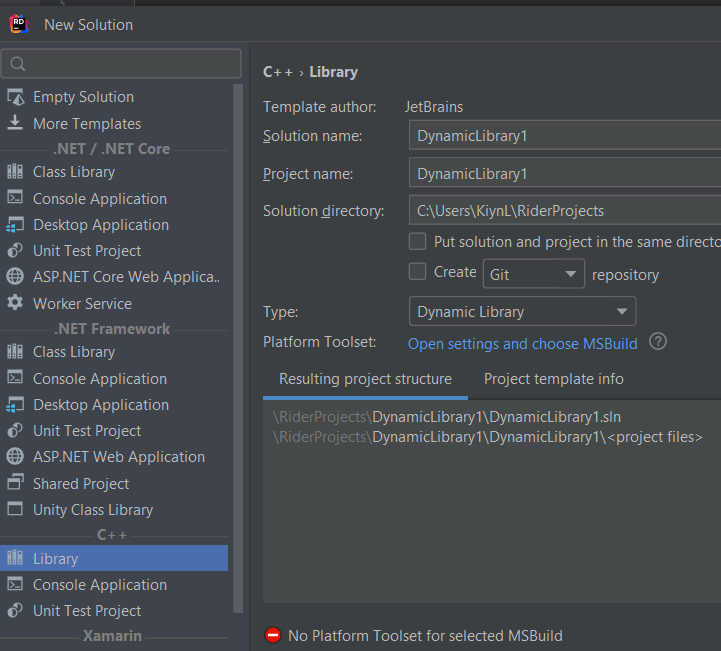
Task: Switch to the Project template info tab
Action: click(553, 379)
